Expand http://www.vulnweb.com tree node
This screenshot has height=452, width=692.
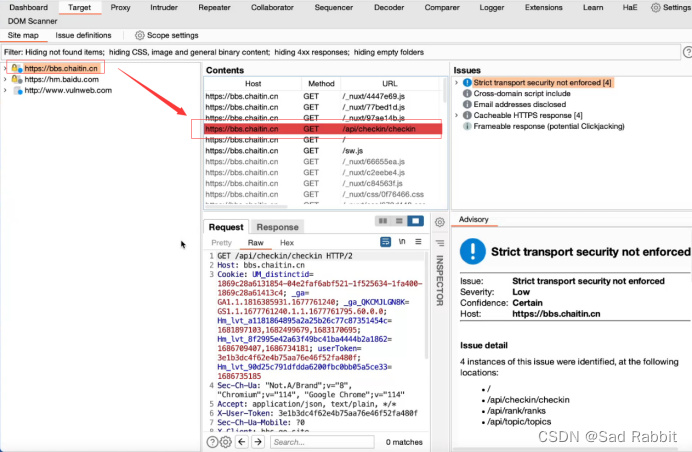click(x=5, y=90)
